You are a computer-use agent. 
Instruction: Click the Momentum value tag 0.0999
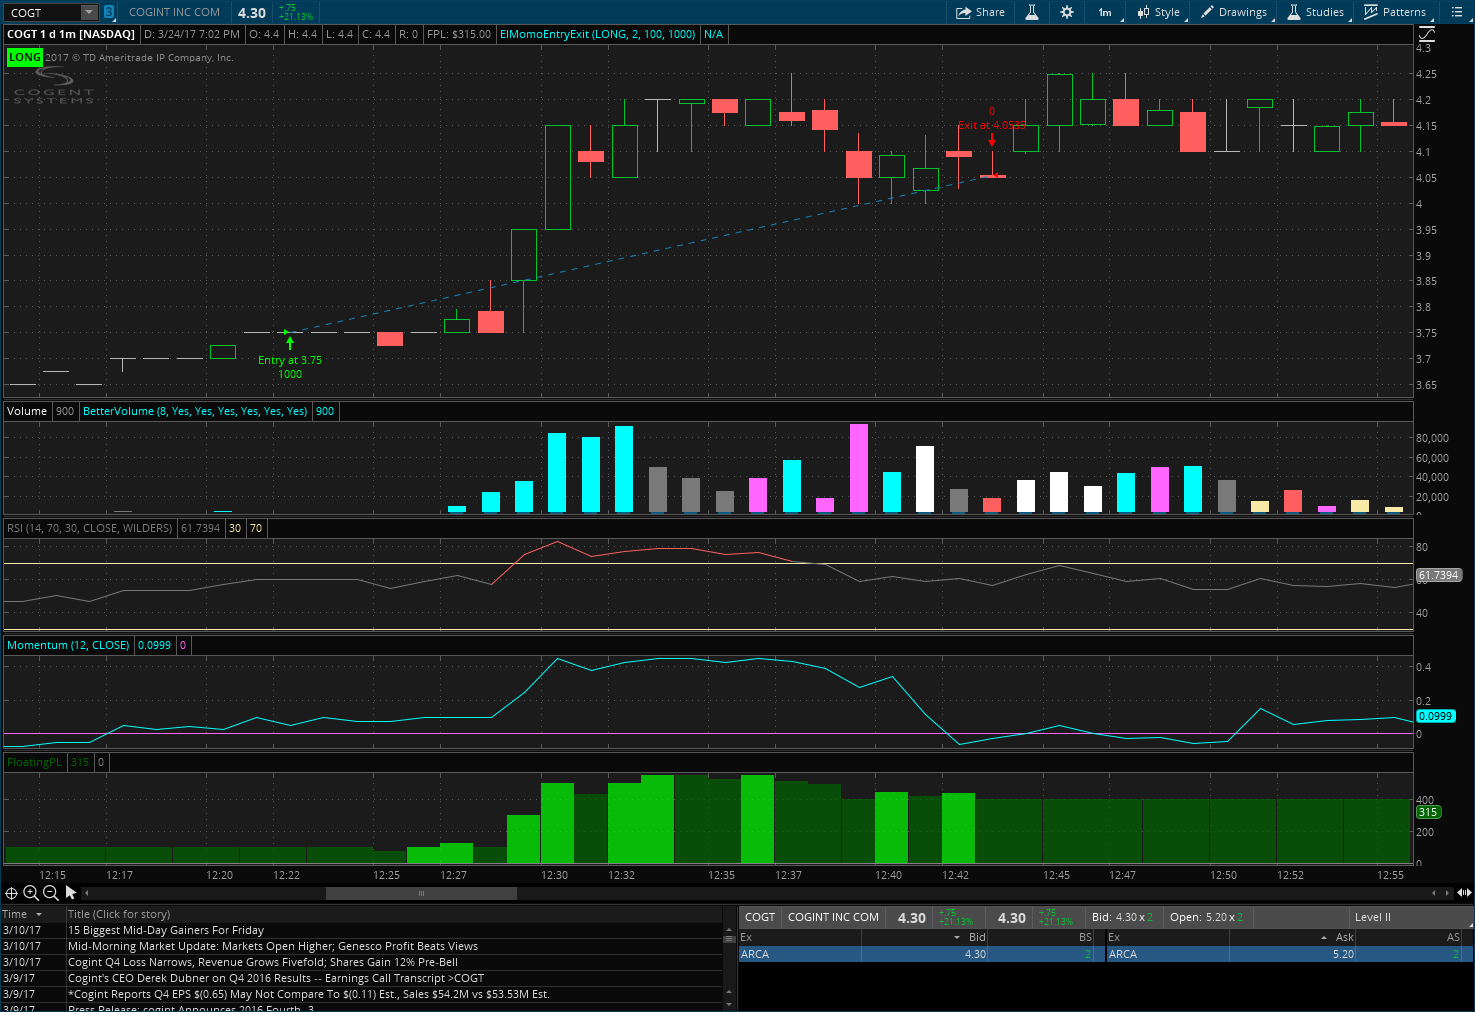click(x=1435, y=716)
